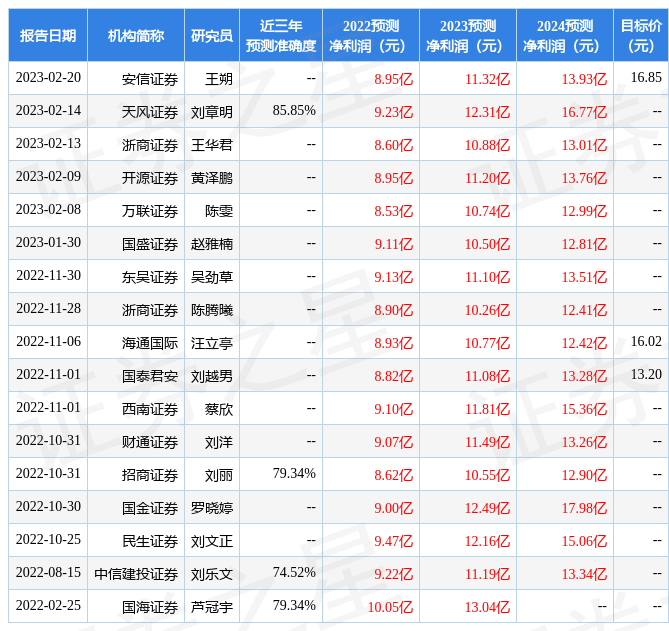Click the 2024预测净利润 column header
669x631 pixels.
point(564,35)
